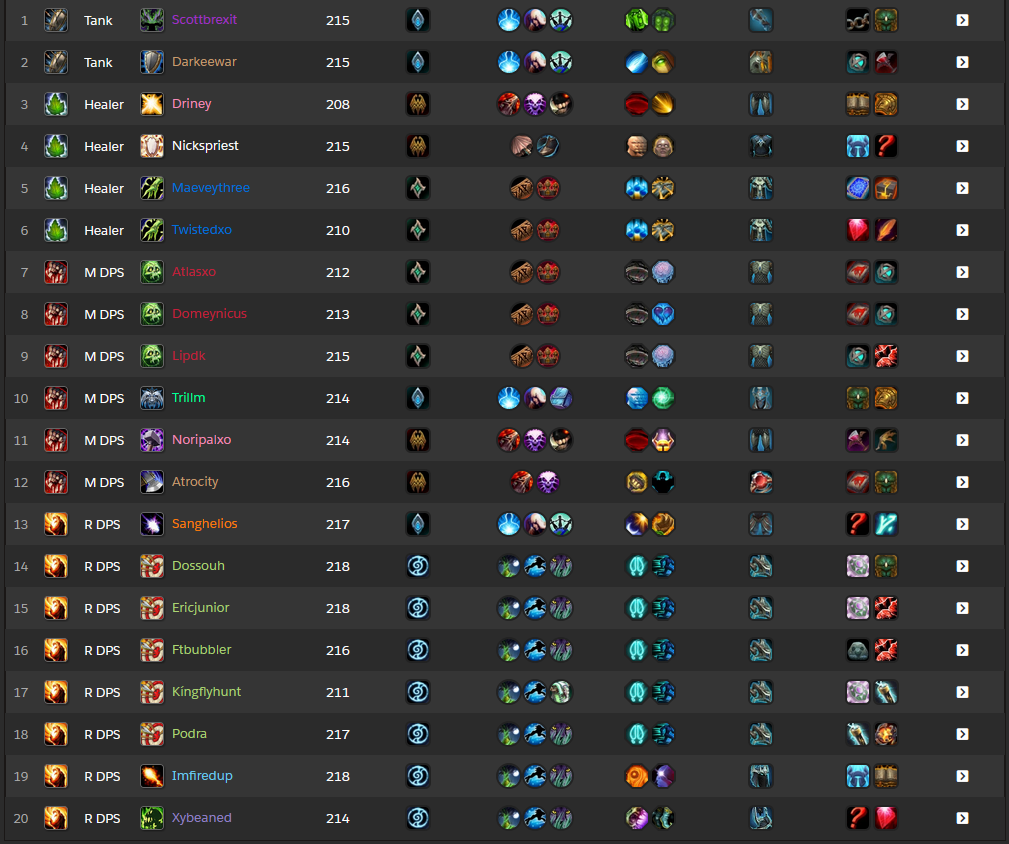Expand the arrow on Xybeaned's row

[962, 818]
